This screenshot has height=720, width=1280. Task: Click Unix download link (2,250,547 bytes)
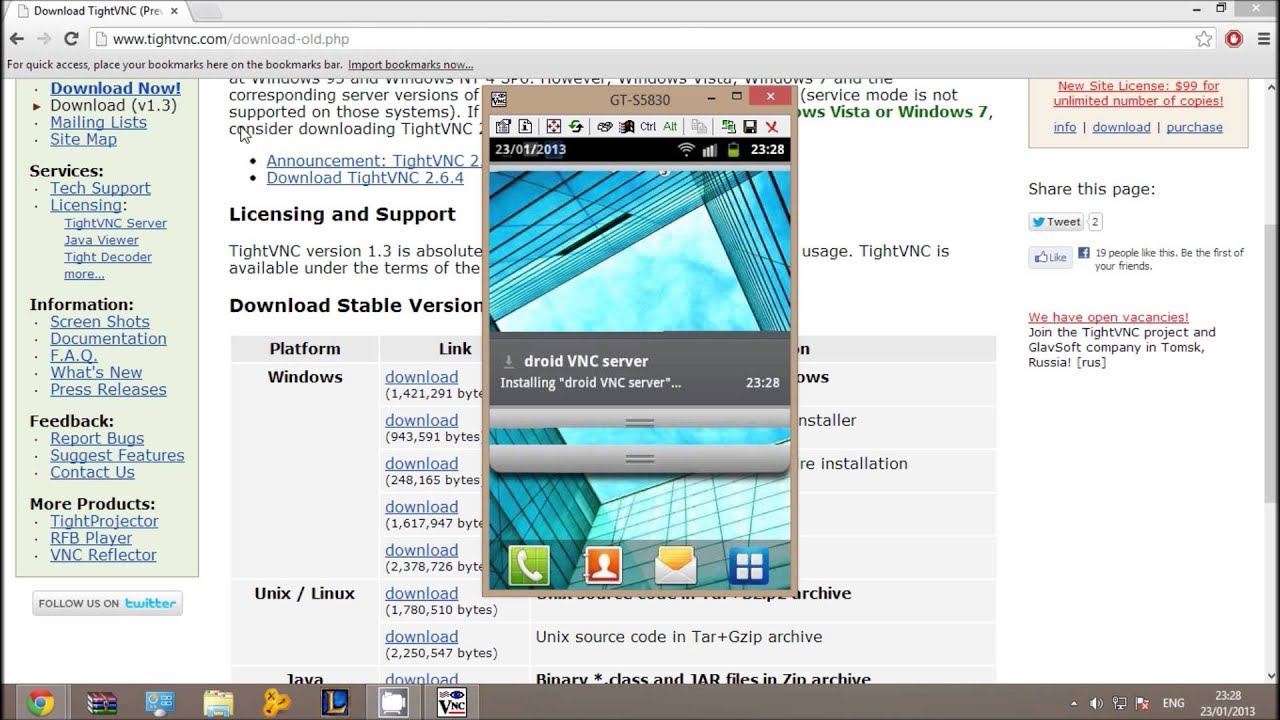[x=422, y=637]
